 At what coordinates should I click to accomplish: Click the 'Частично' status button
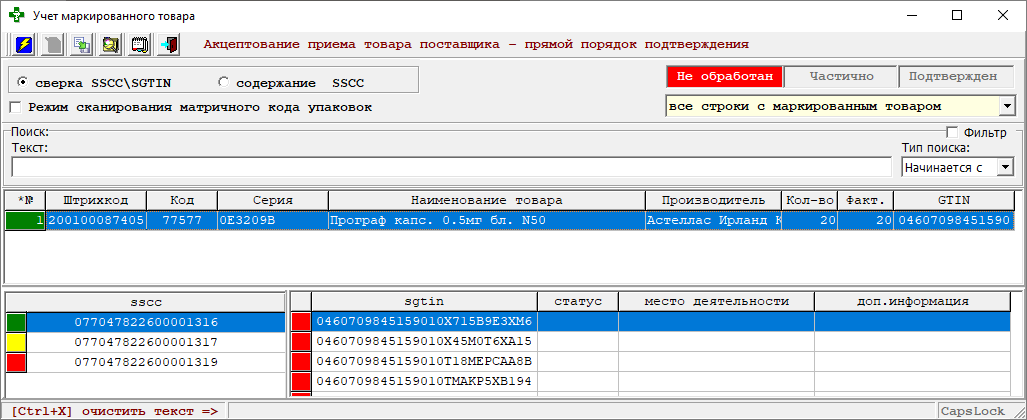pyautogui.click(x=840, y=76)
